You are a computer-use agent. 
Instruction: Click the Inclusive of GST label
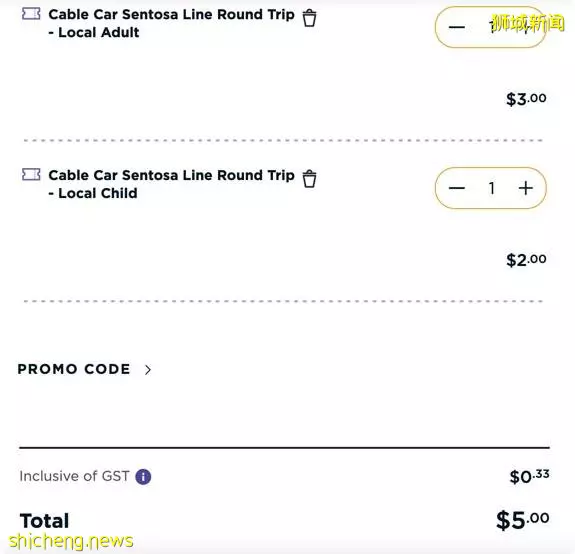(74, 476)
